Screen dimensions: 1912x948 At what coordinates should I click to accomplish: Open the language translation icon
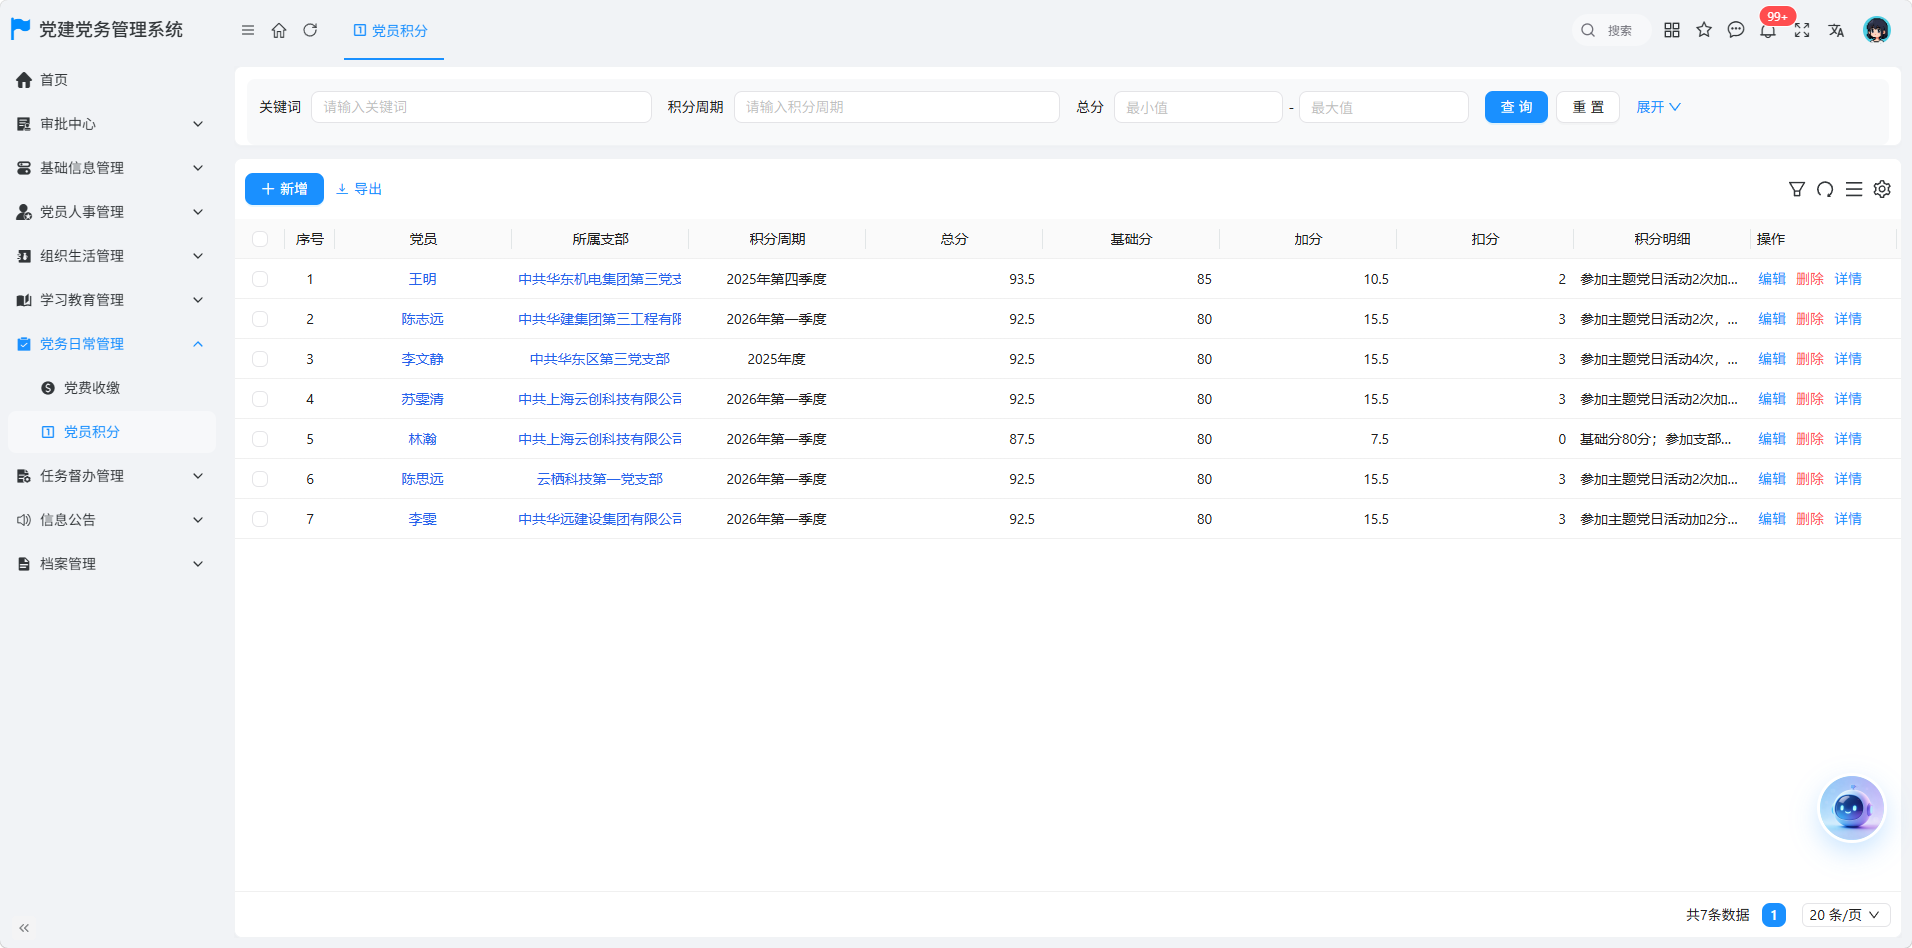pyautogui.click(x=1836, y=30)
